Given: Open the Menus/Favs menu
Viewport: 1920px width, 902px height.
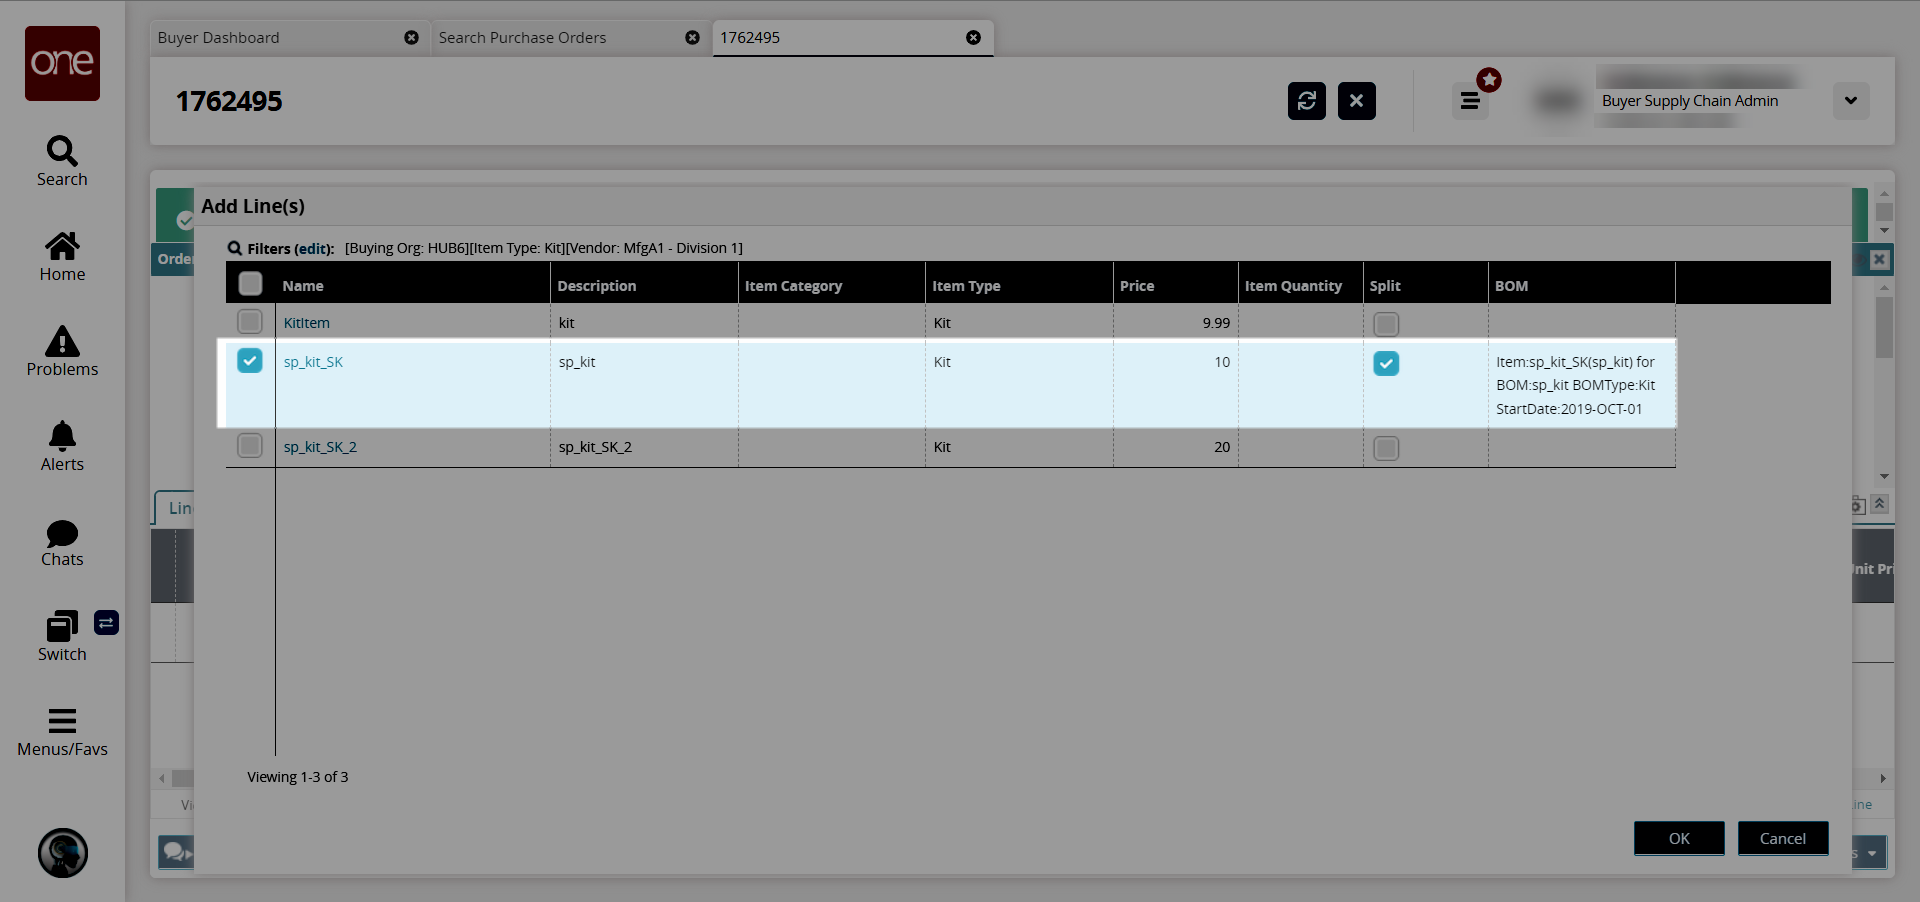Looking at the screenshot, I should (x=62, y=732).
